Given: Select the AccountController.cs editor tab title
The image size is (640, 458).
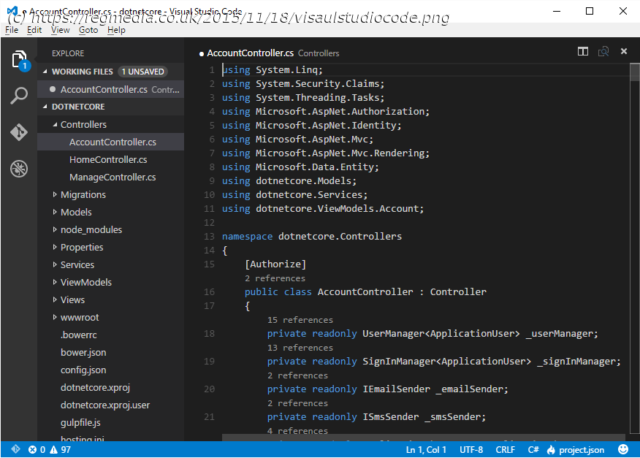Looking at the screenshot, I should [250, 53].
